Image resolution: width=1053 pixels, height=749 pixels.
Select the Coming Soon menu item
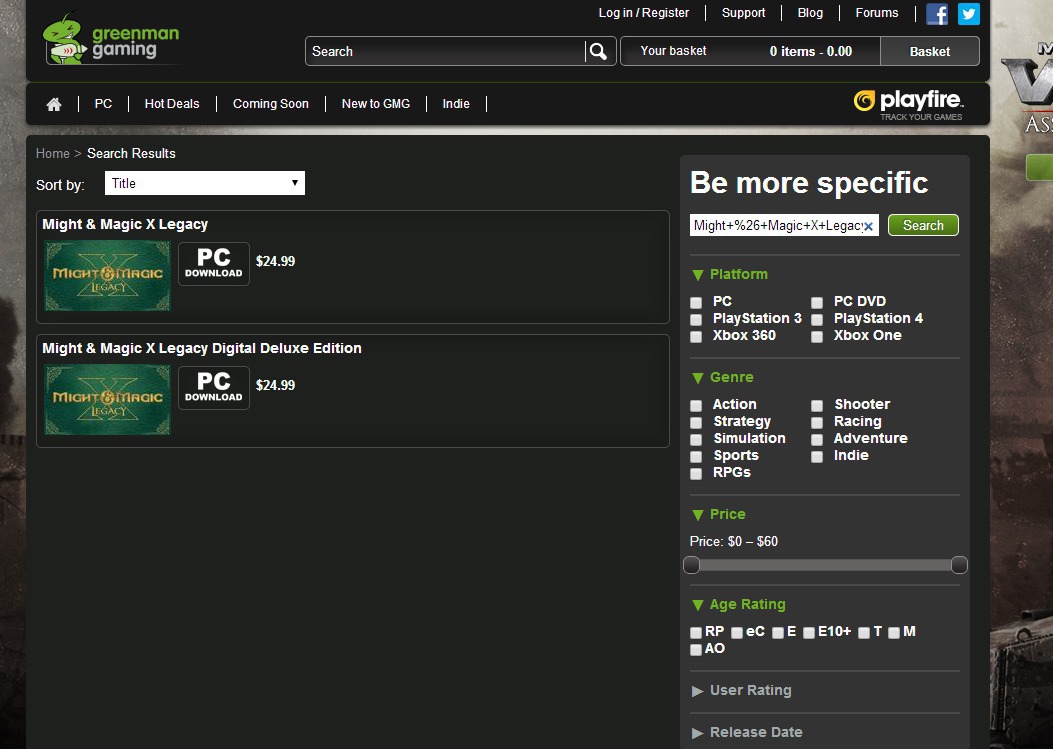(270, 104)
